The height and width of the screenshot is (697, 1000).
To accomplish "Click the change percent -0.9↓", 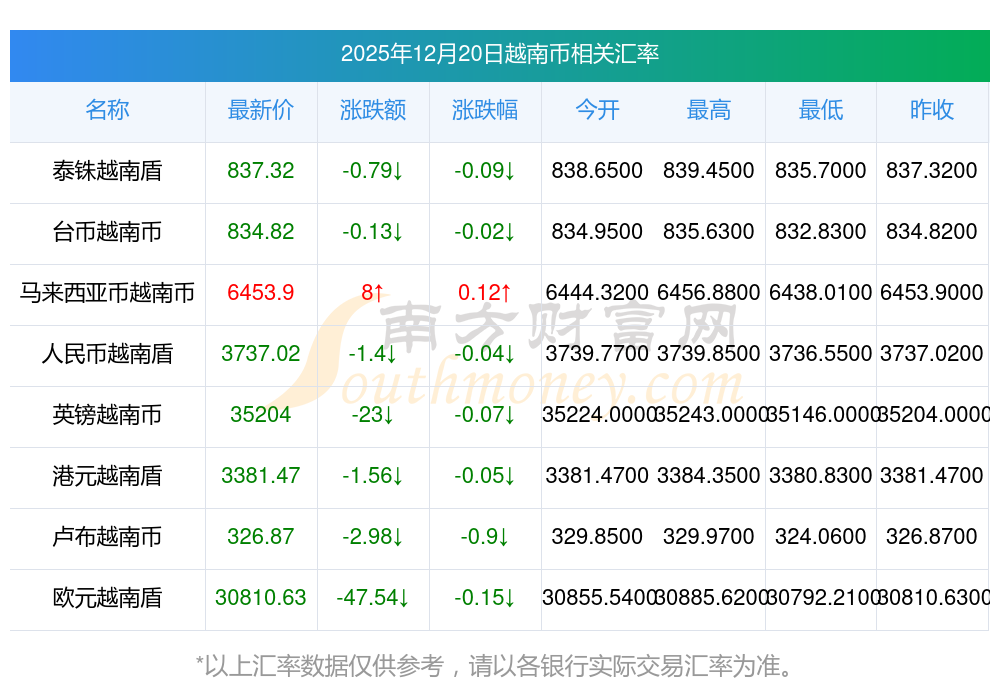I will click(x=485, y=536).
